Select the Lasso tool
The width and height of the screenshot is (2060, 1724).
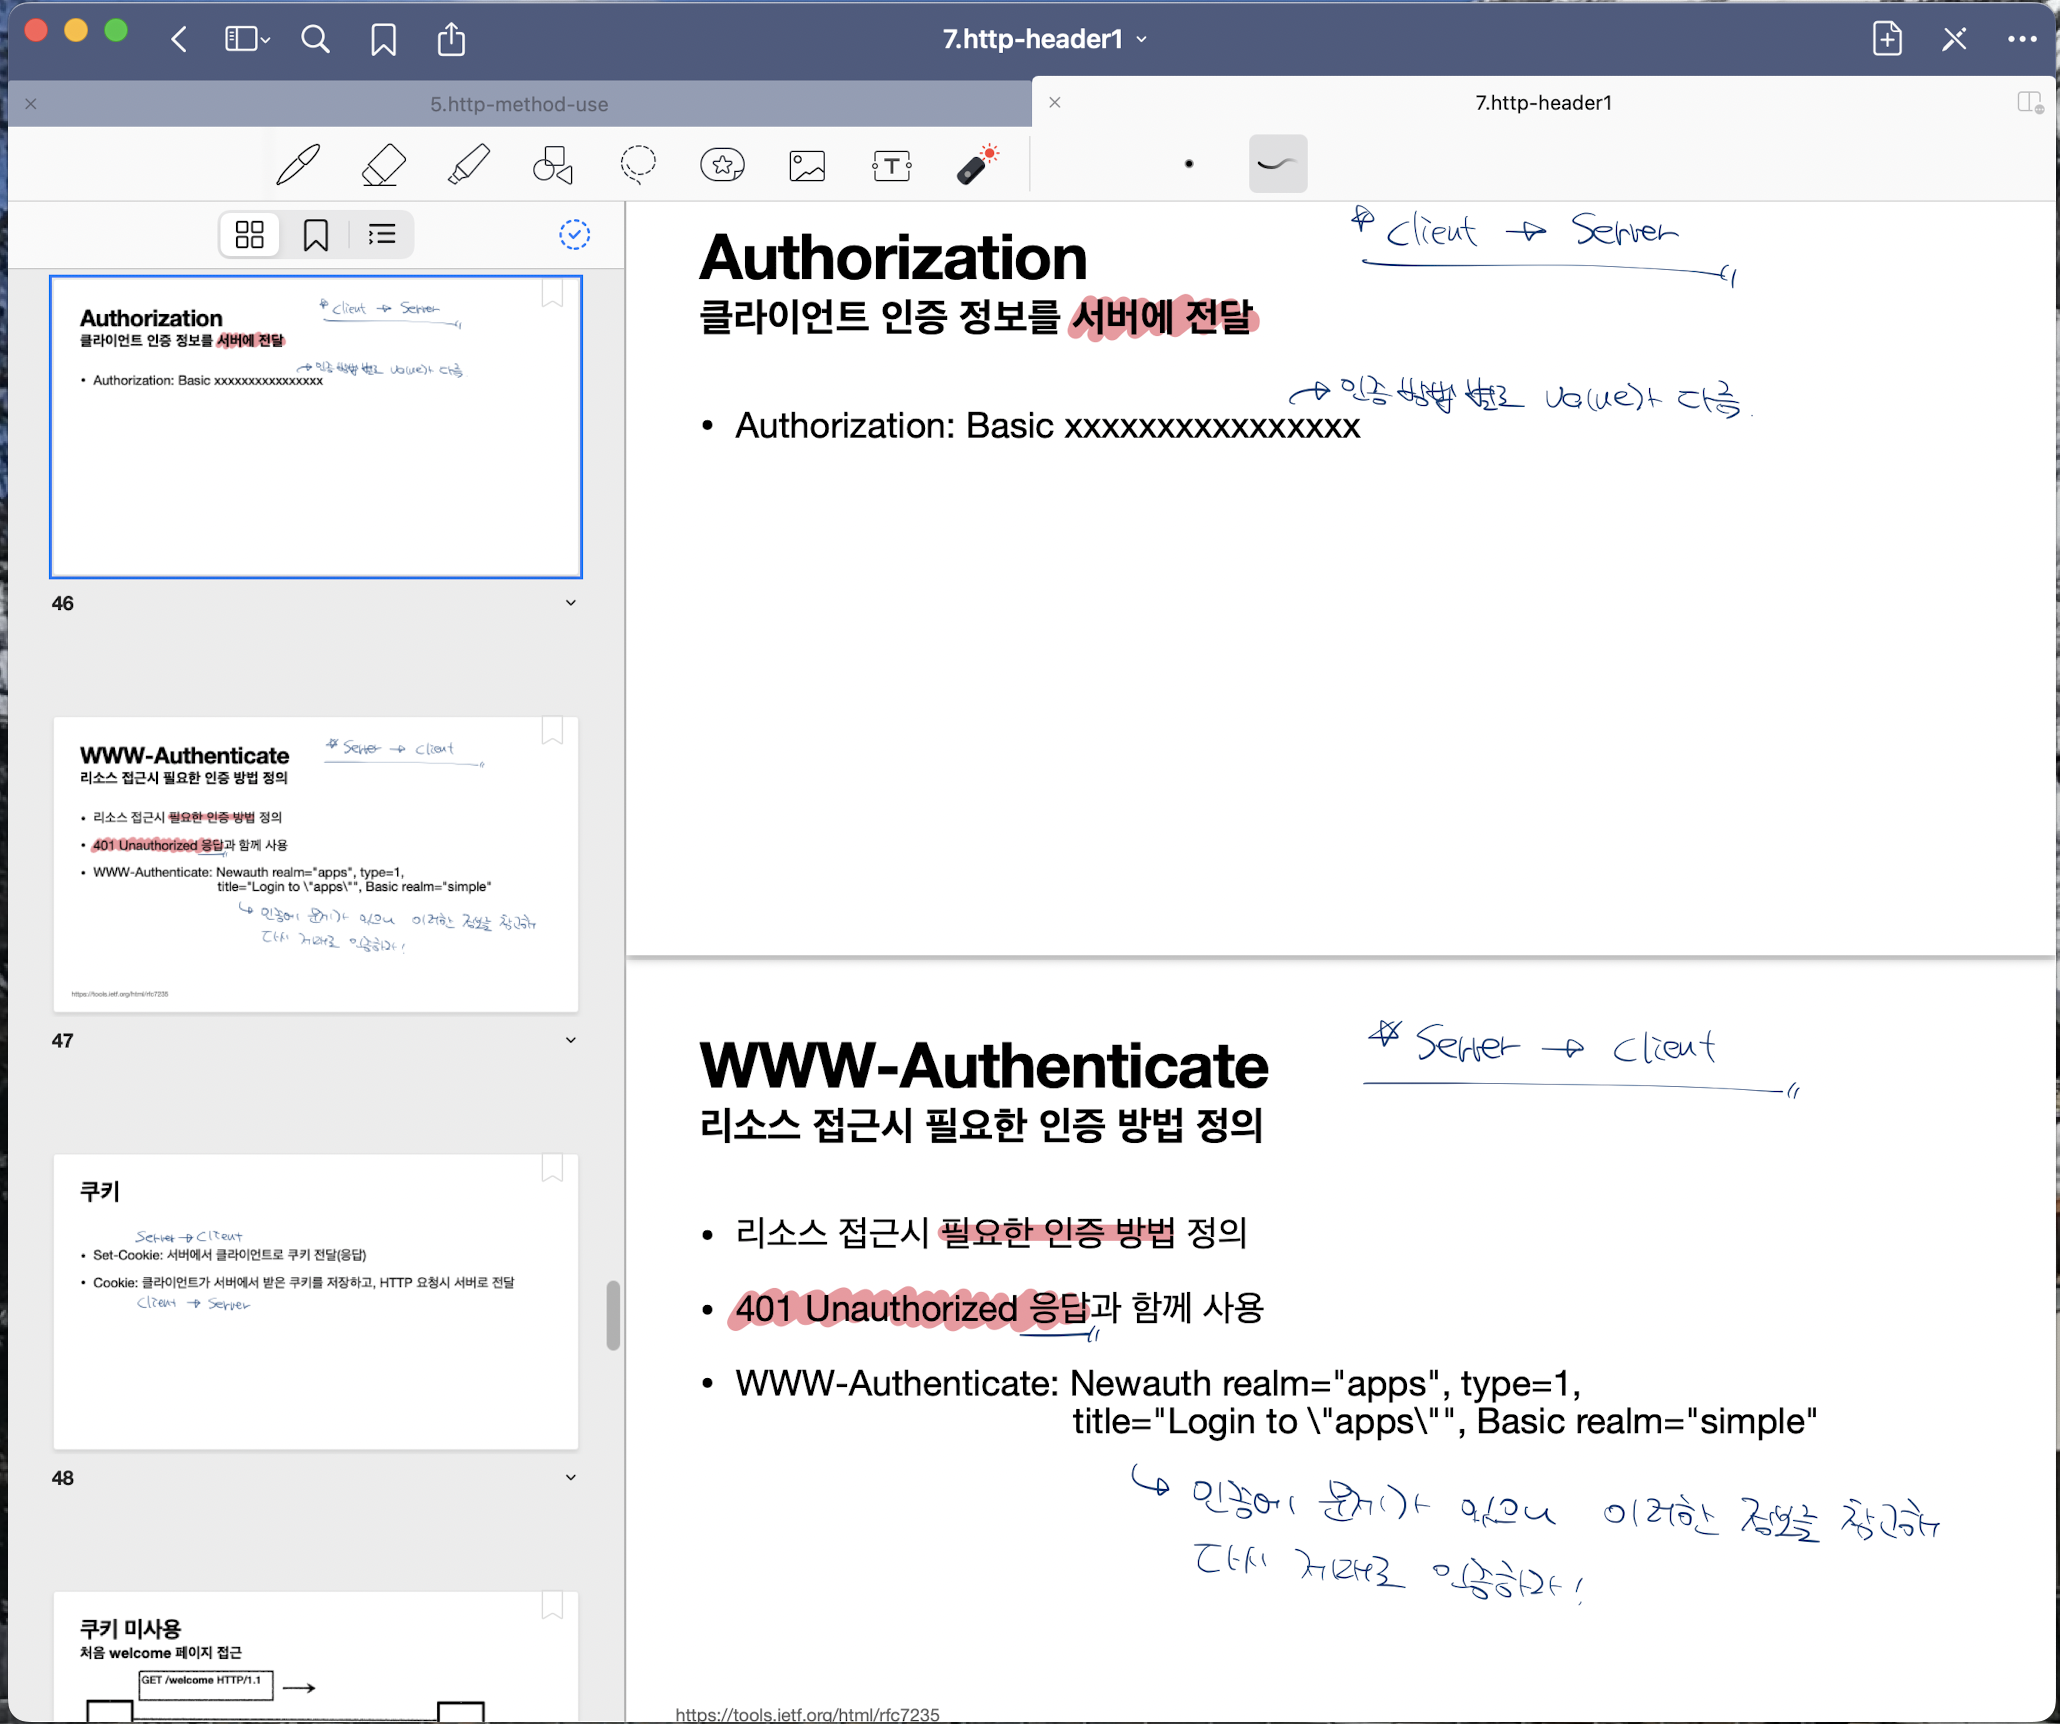tap(638, 165)
